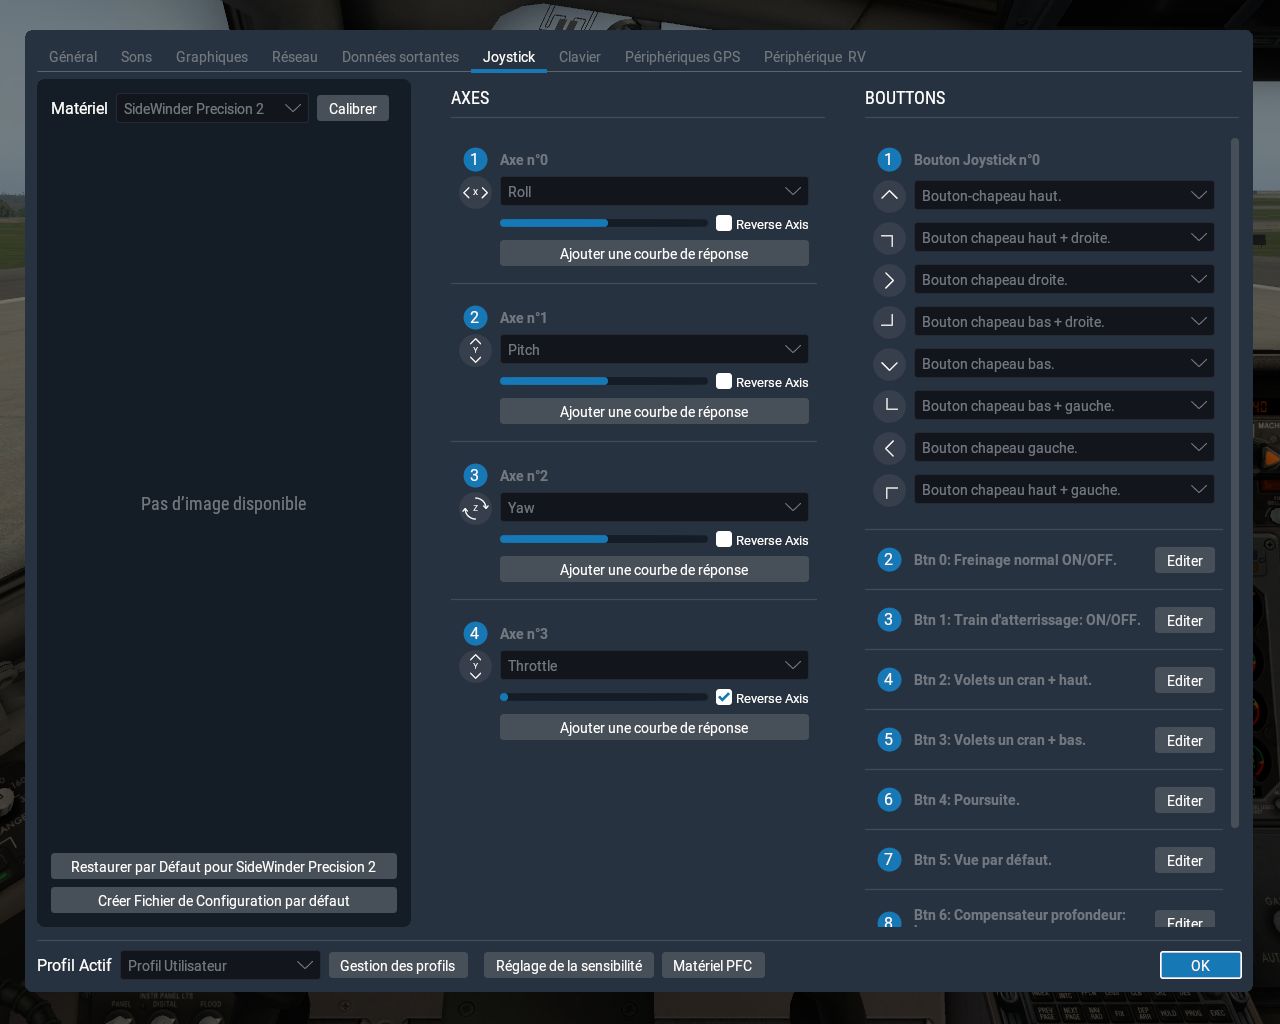Open the Matériel SideWinder Precision 2 dropdown
The width and height of the screenshot is (1280, 1024).
[x=212, y=108]
